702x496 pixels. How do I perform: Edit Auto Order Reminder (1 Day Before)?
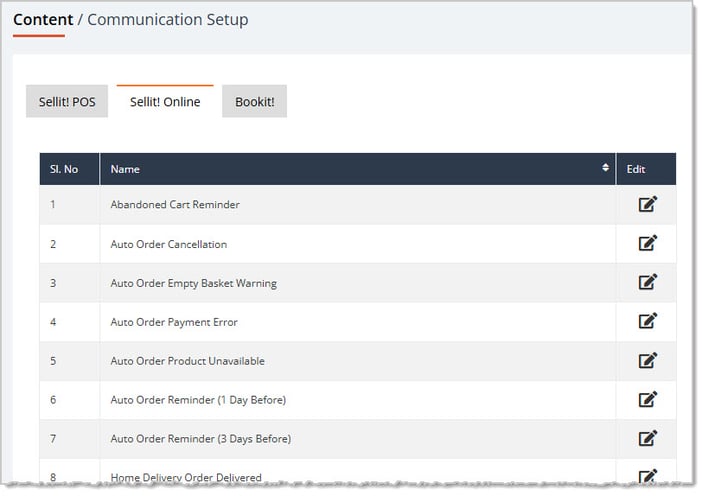click(647, 399)
